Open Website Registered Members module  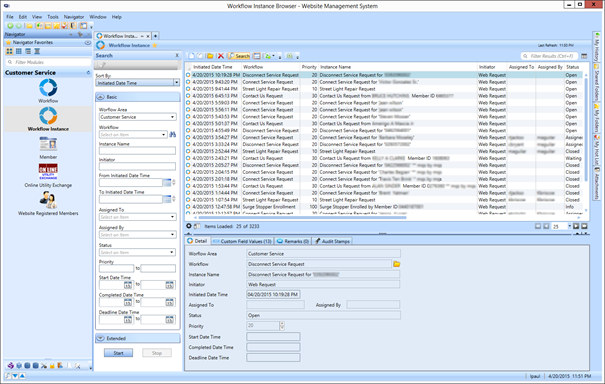[x=48, y=200]
